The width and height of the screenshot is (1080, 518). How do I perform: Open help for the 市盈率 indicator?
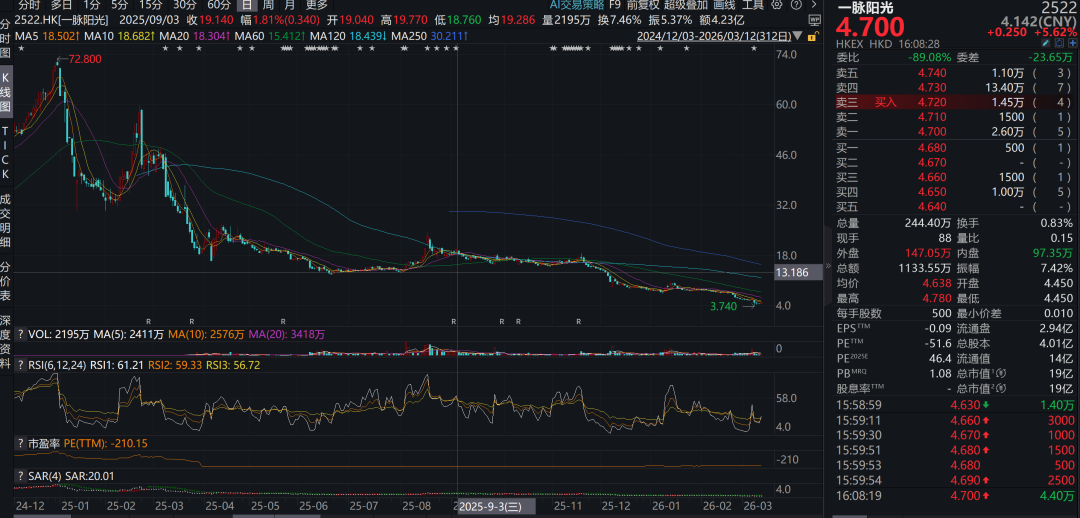pyautogui.click(x=19, y=443)
